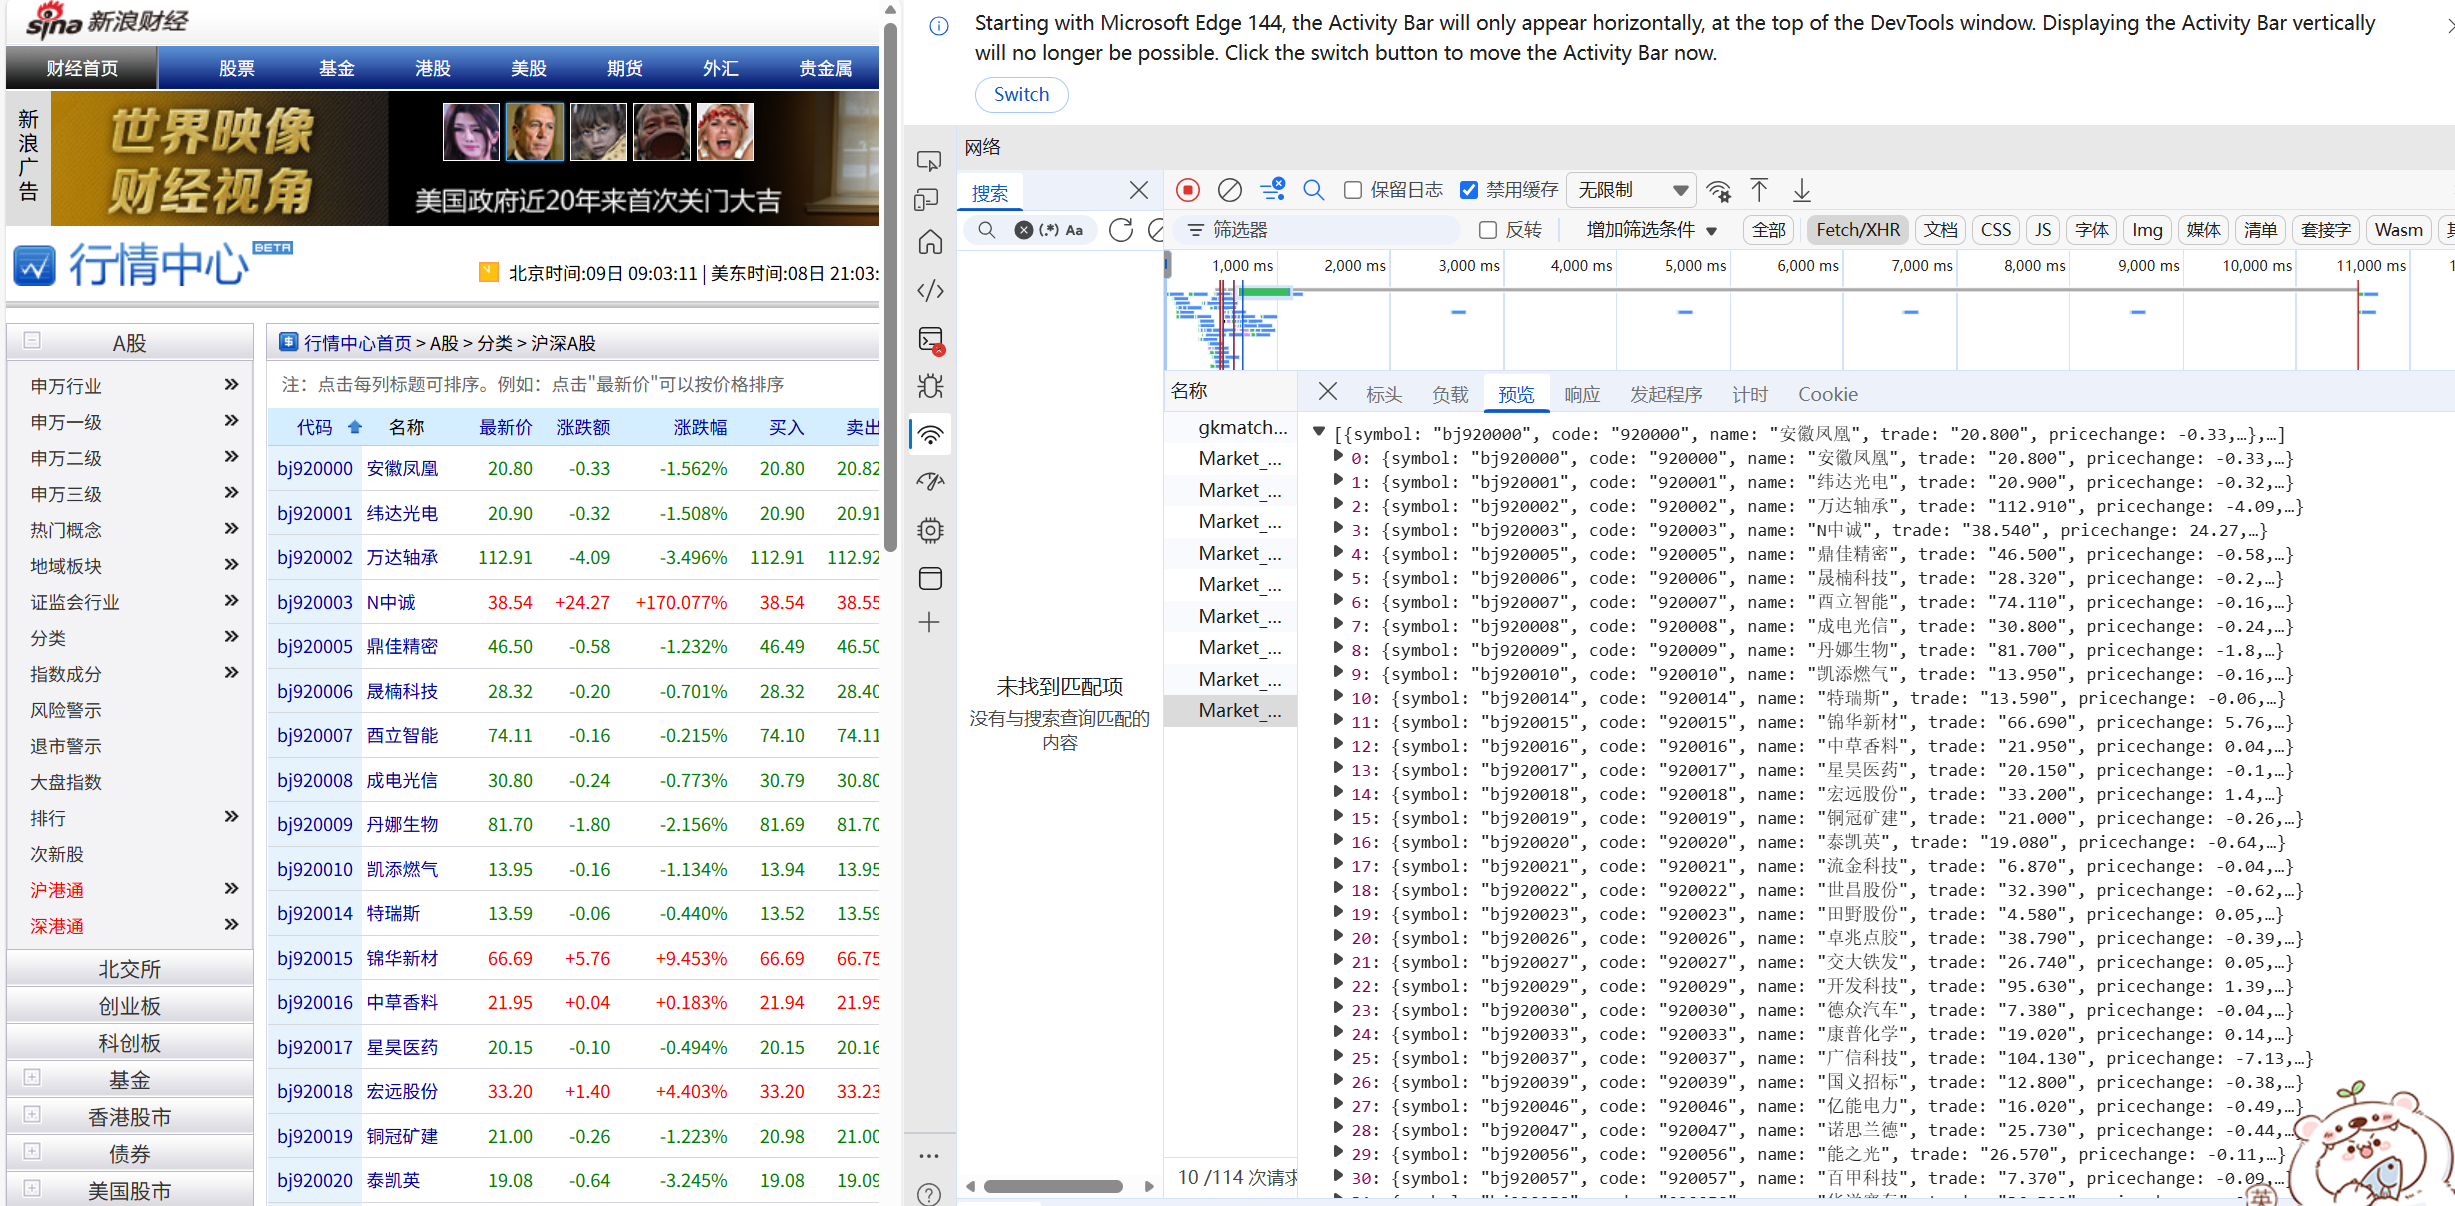The image size is (2455, 1206).
Task: Open the 标头 tab
Action: (x=1384, y=394)
